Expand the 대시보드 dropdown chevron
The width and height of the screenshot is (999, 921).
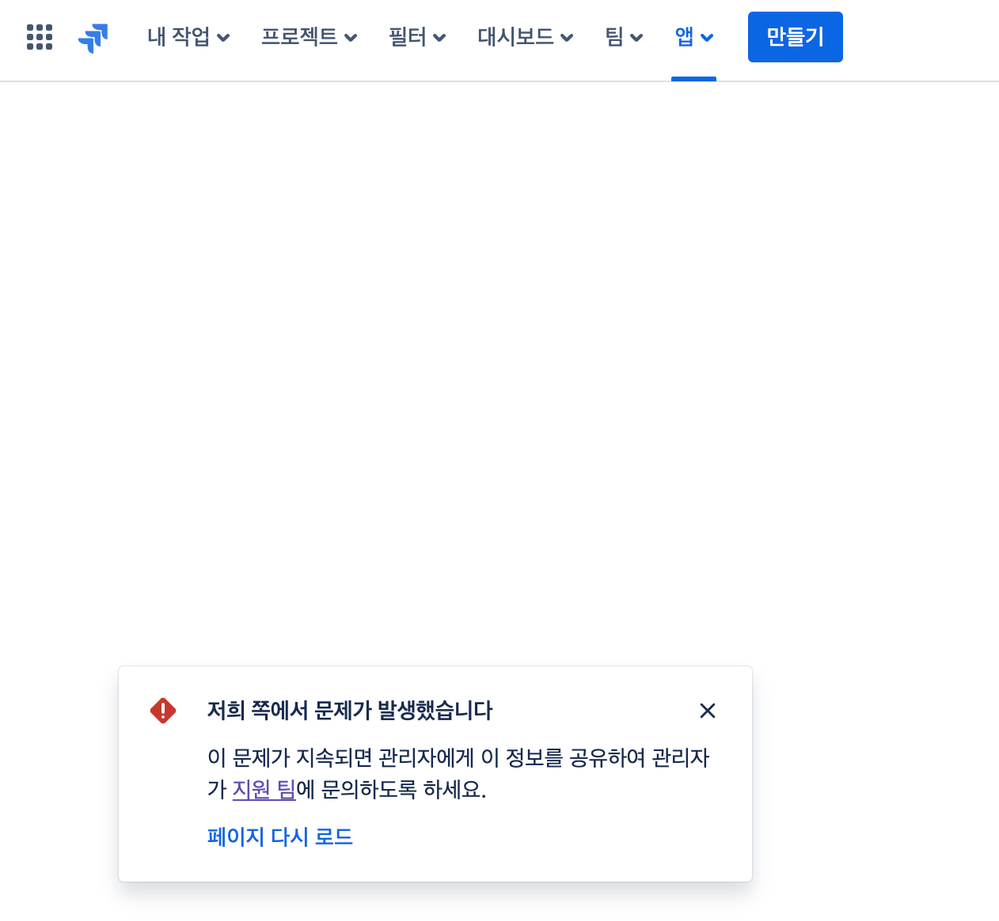tap(567, 37)
